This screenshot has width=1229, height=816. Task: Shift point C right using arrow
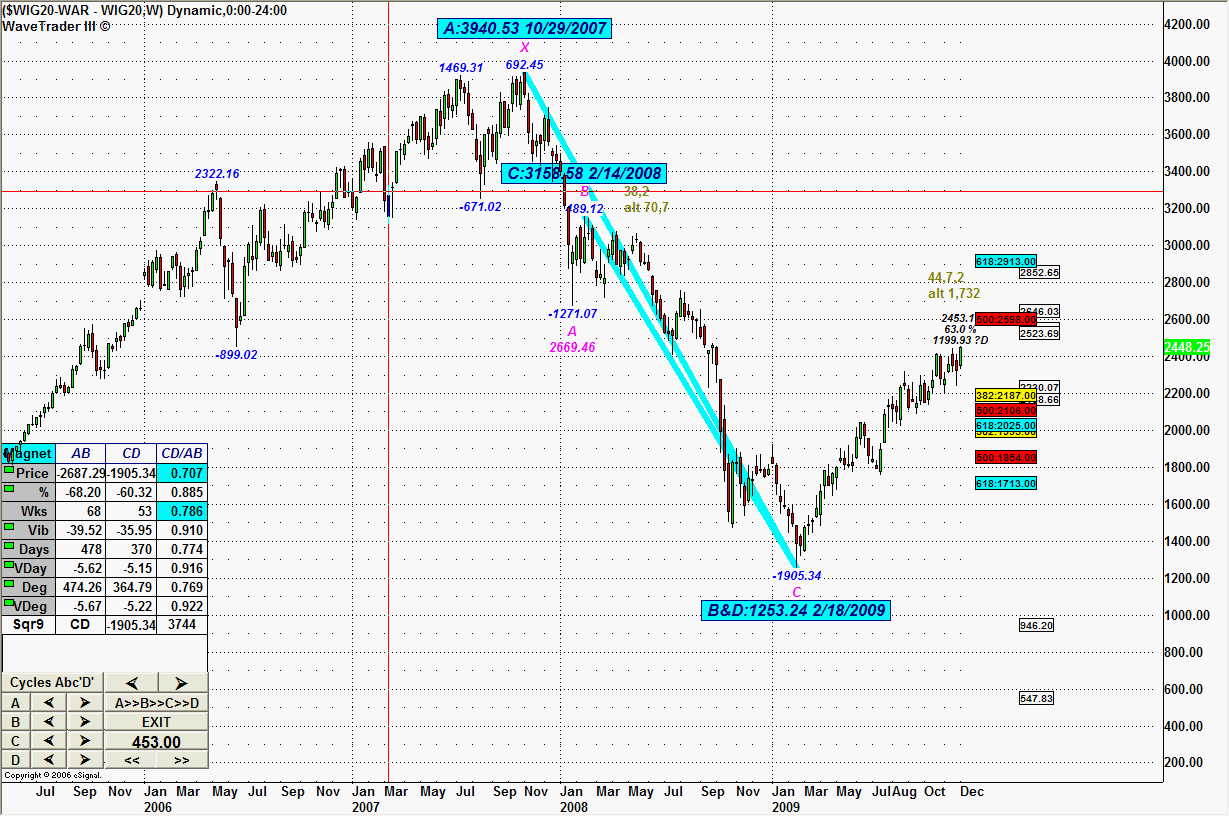tap(85, 741)
